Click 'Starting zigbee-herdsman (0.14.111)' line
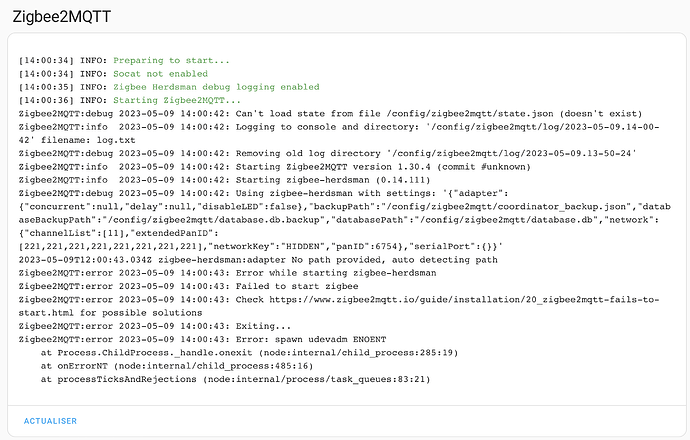690x440 pixels. click(224, 180)
